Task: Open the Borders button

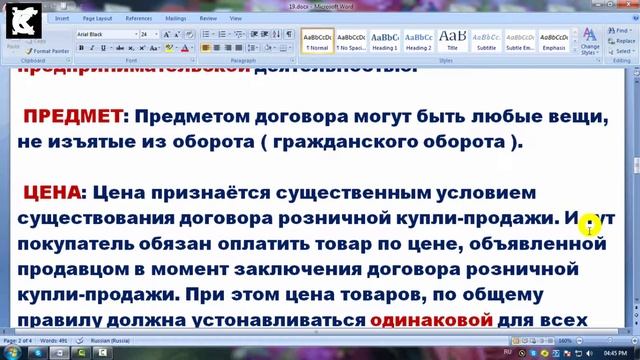Action: pyautogui.click(x=283, y=48)
